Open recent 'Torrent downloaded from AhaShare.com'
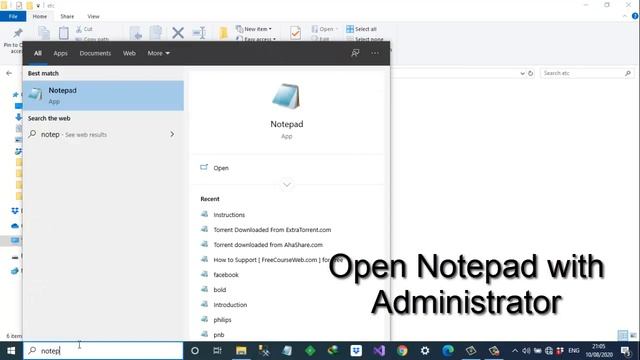Viewport: 640px width, 360px height. 268,245
